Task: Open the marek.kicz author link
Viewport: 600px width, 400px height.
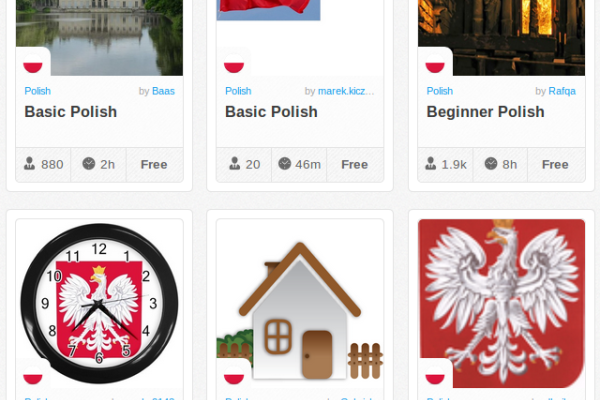Action: tap(346, 91)
